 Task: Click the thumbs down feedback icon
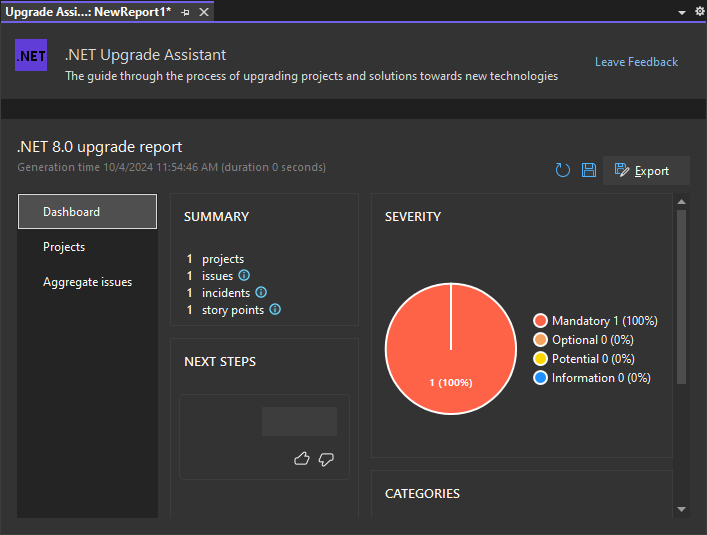326,459
